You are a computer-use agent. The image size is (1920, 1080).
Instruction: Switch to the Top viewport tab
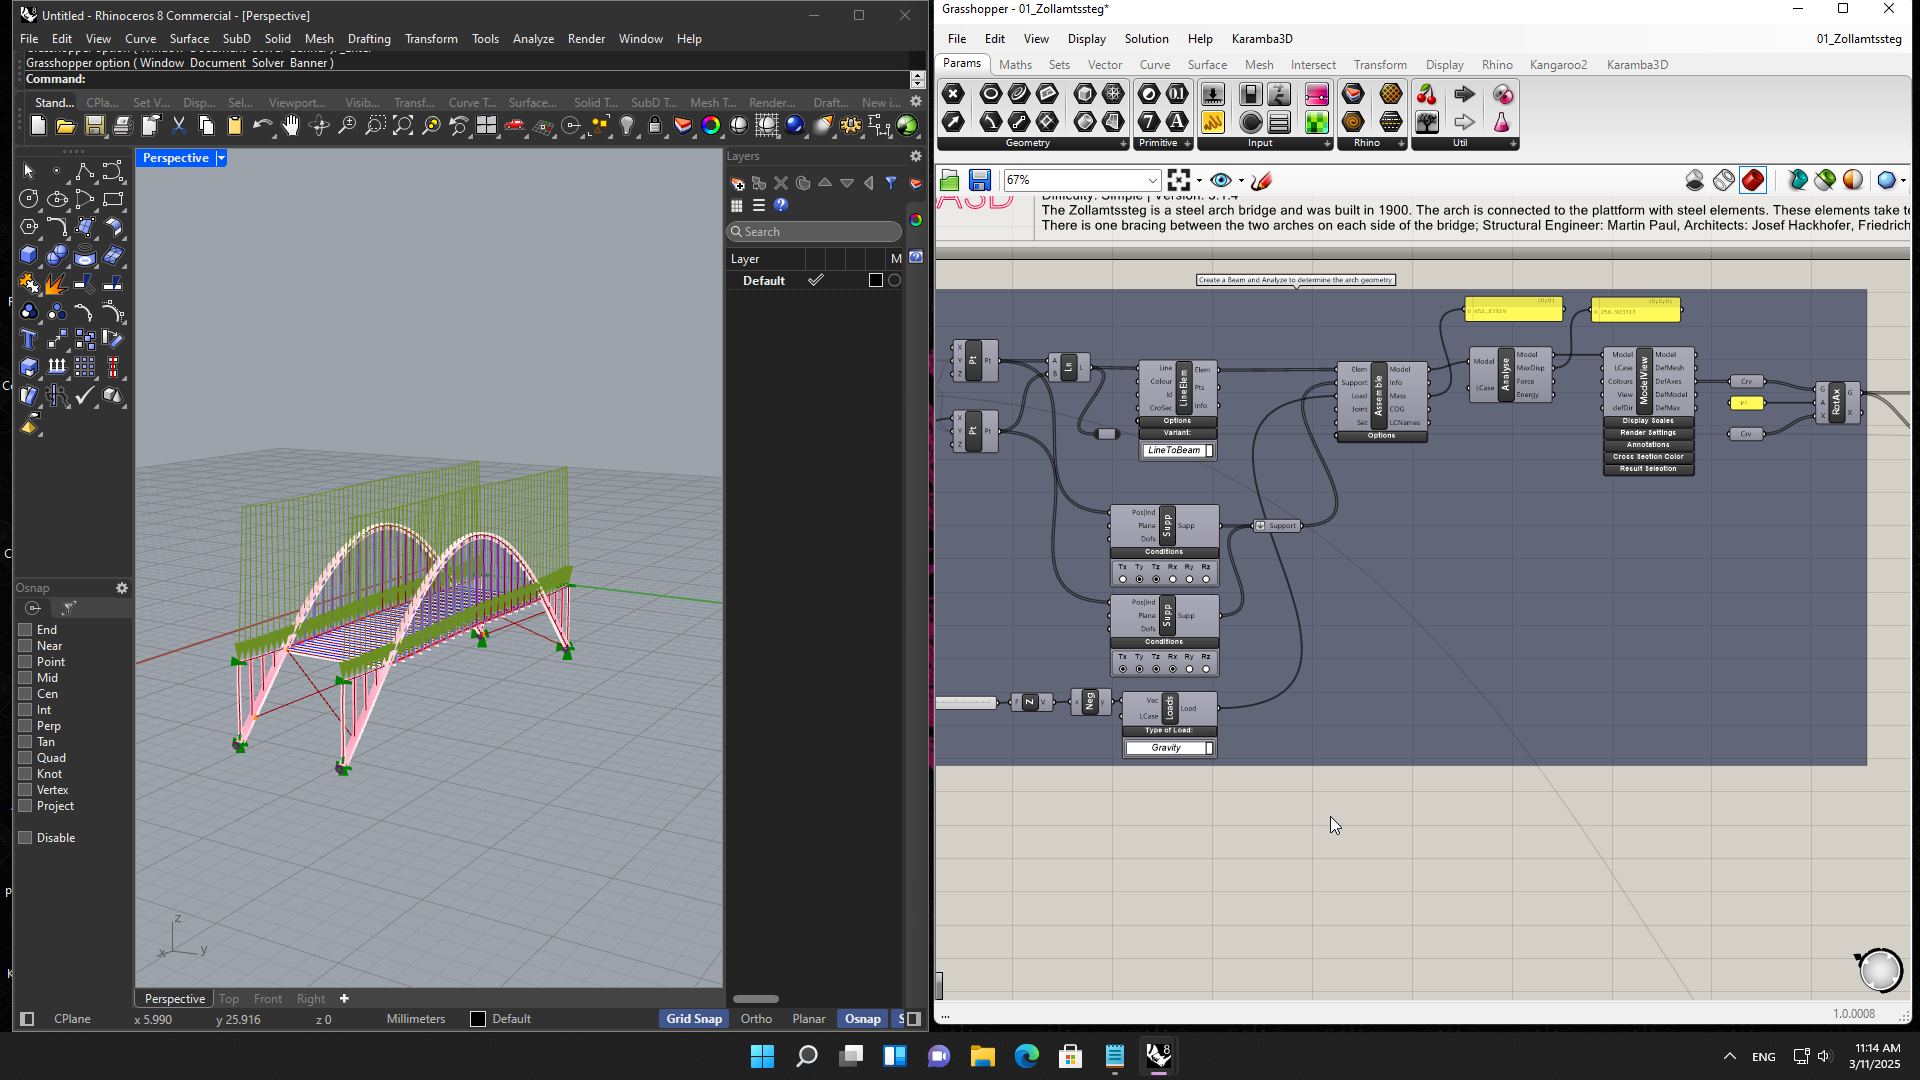tap(229, 999)
